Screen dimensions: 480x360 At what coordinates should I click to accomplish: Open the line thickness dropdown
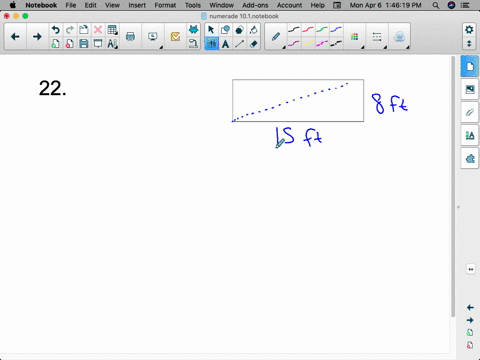click(377, 37)
